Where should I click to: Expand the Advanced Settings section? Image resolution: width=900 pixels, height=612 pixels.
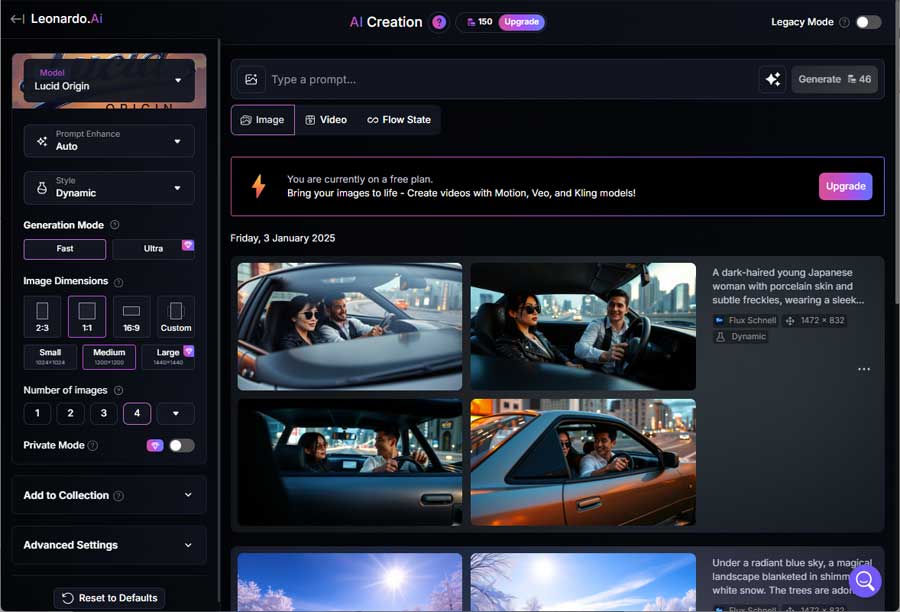click(109, 545)
